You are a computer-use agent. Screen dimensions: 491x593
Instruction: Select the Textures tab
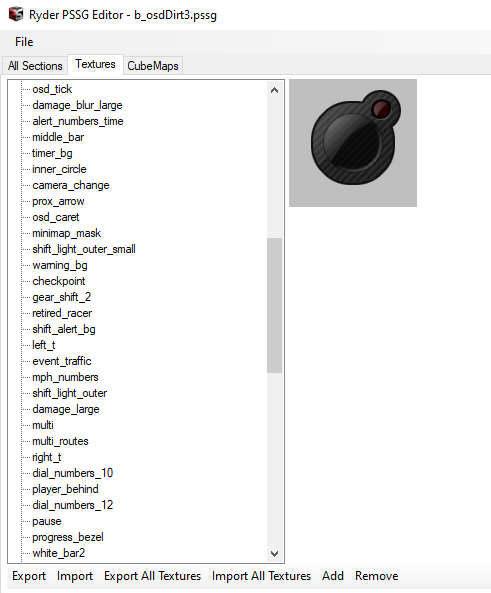pyautogui.click(x=95, y=64)
